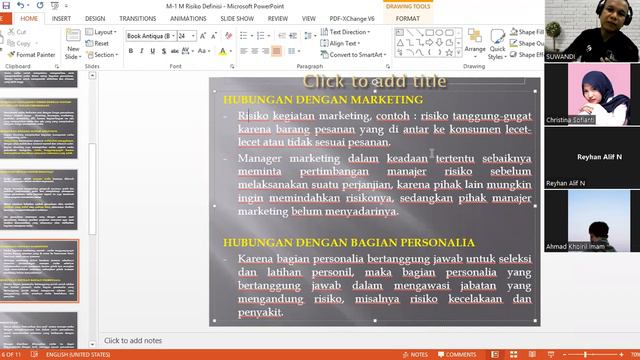Click Shape Fill
The image size is (640, 360).
527,32
